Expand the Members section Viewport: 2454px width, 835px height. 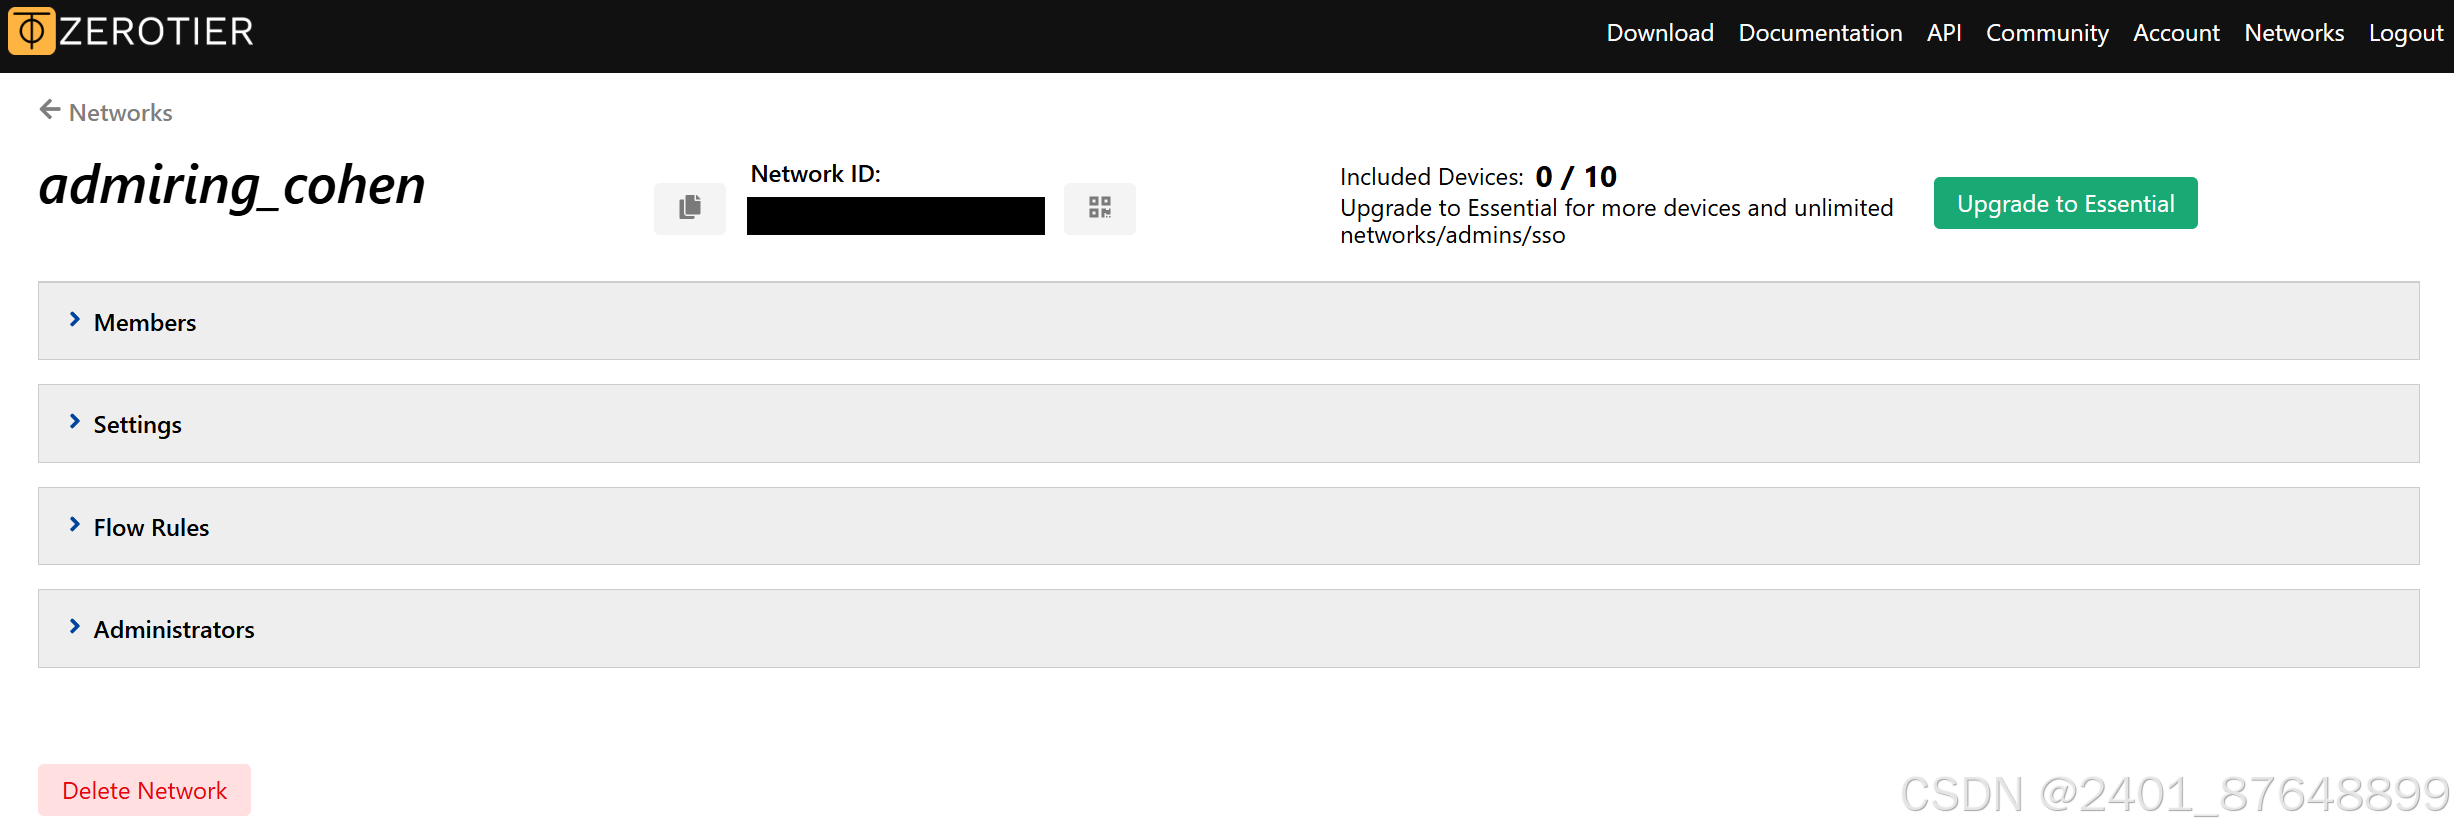tap(1228, 321)
